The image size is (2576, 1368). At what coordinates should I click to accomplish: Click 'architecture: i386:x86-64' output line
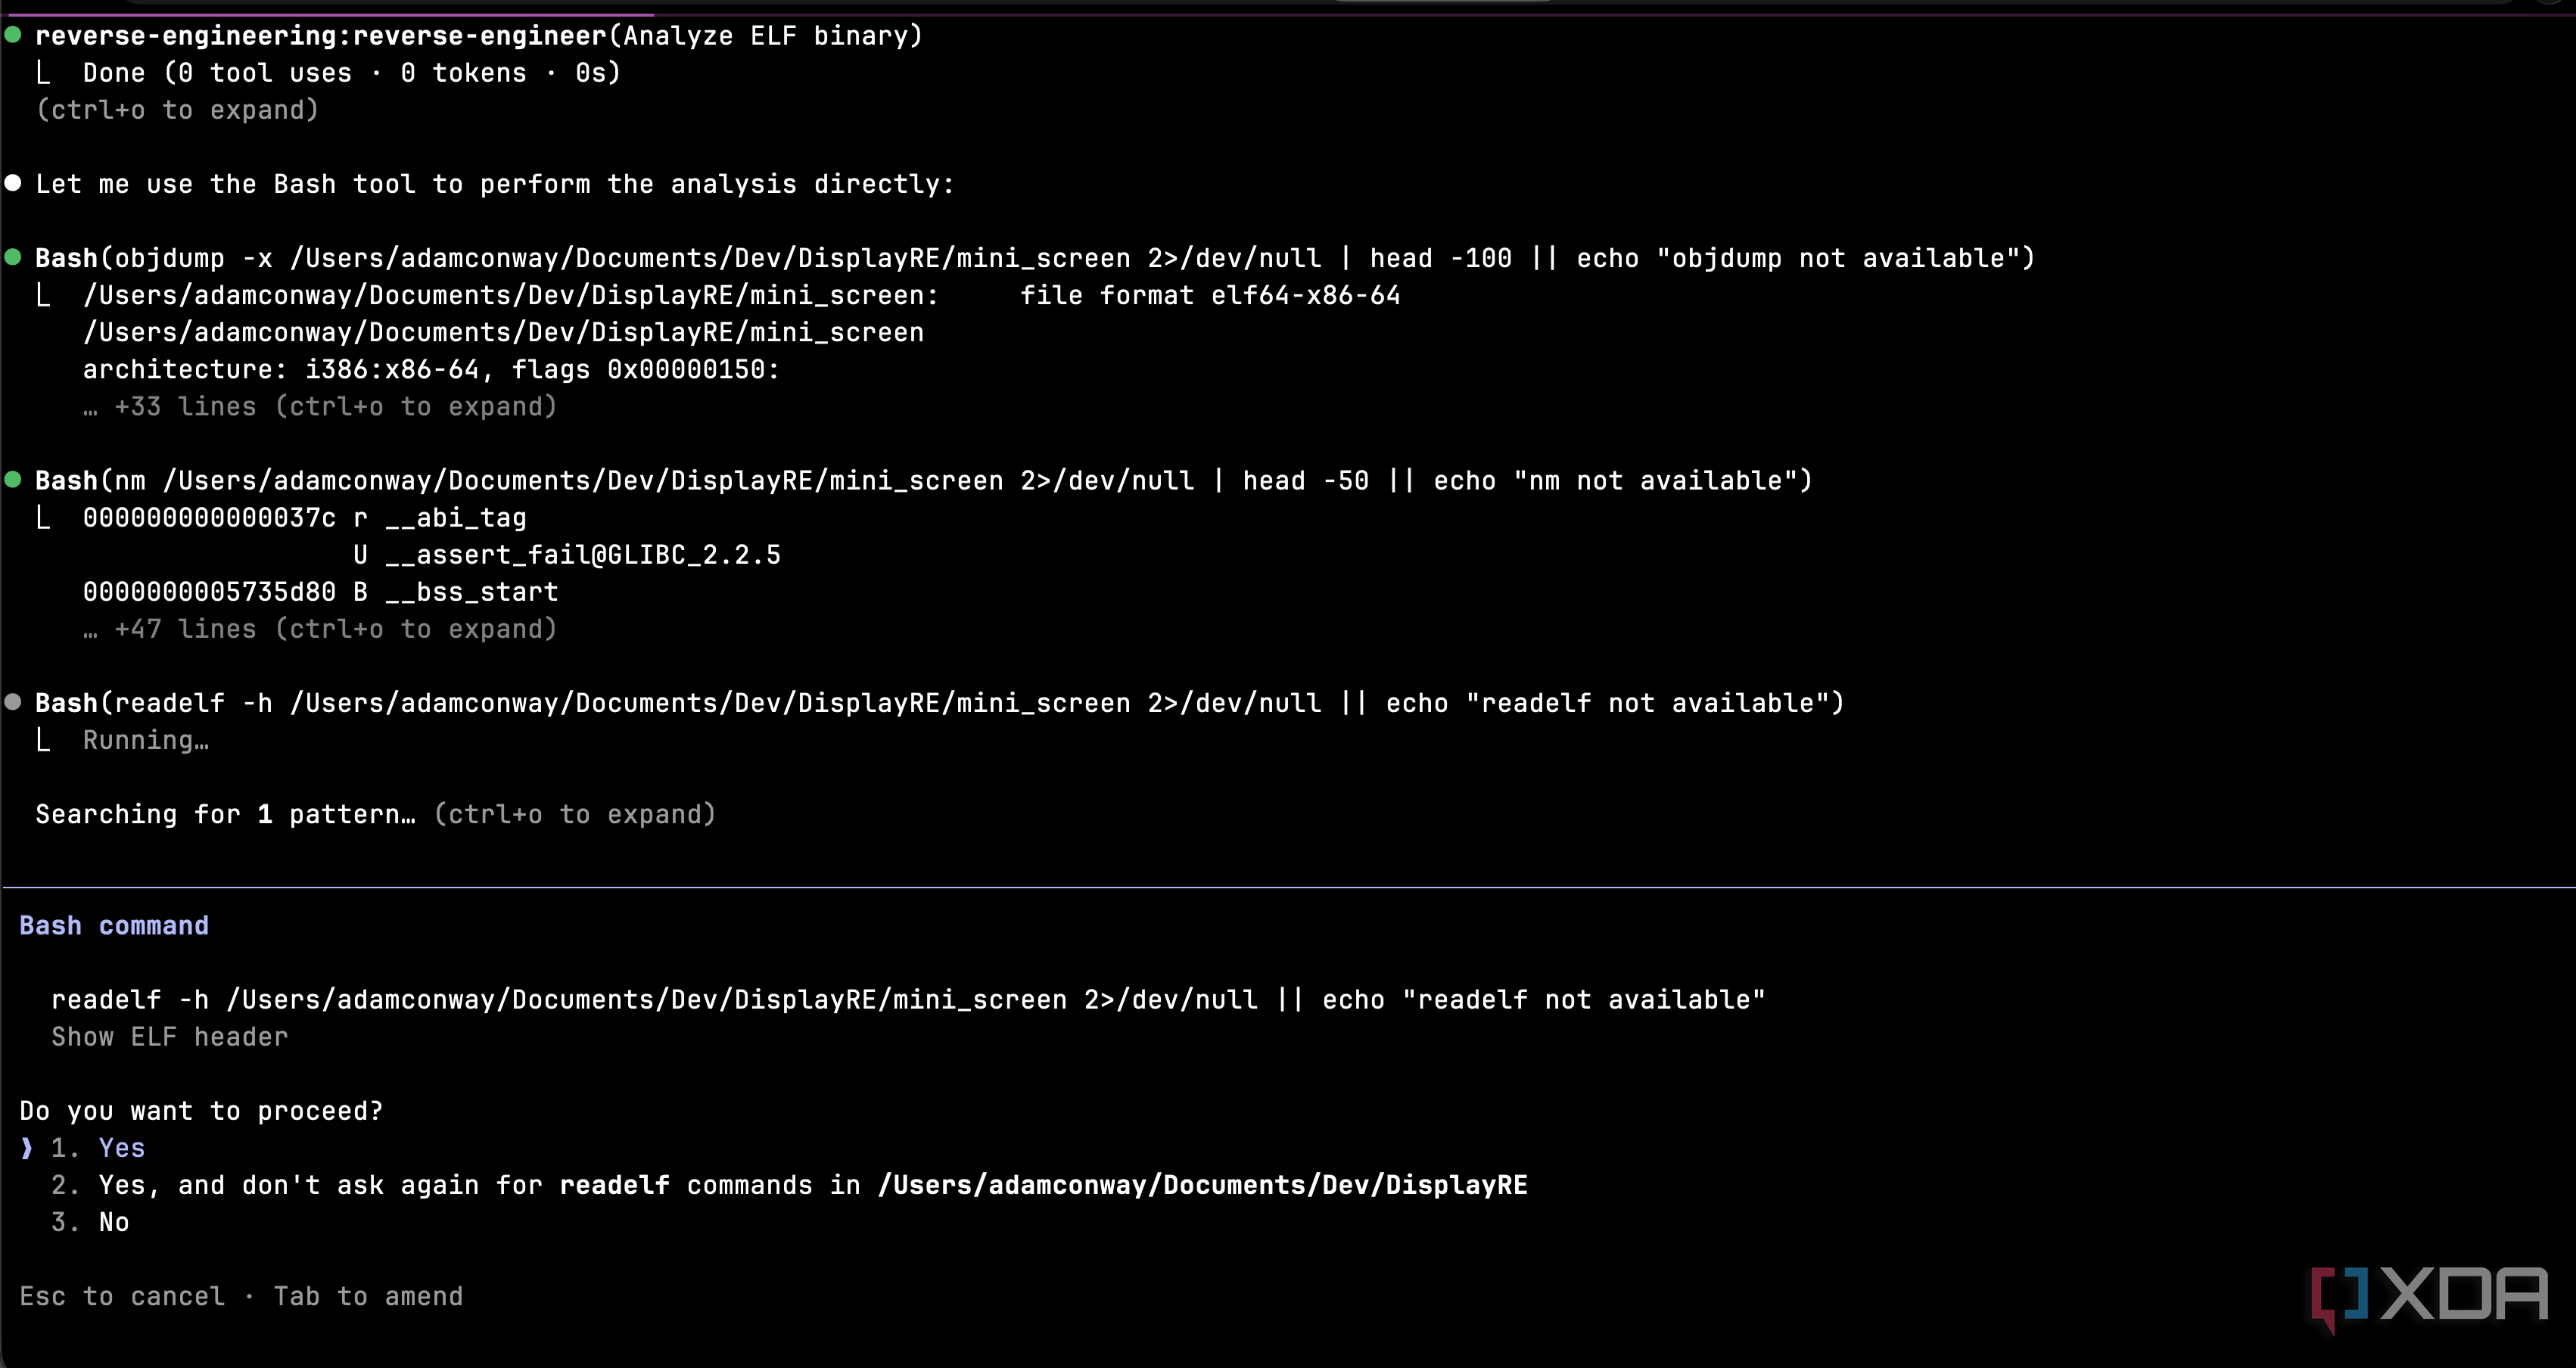(x=431, y=369)
